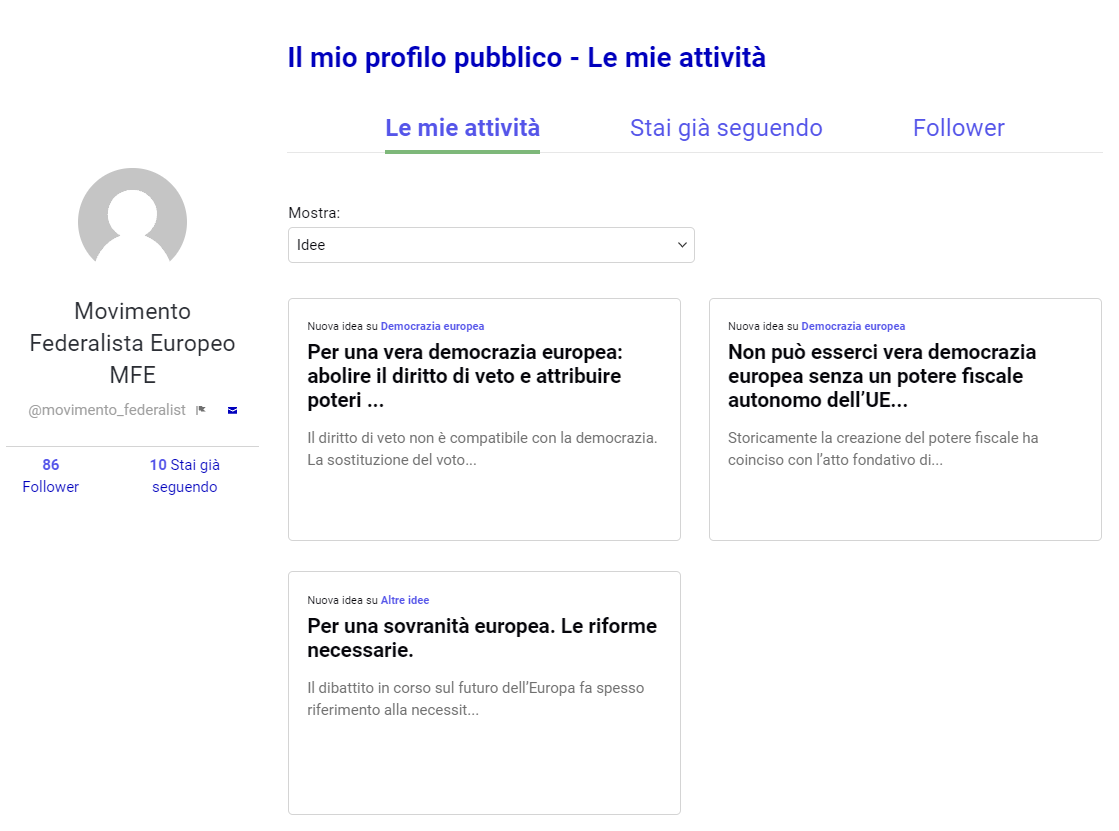Click description 'Il diritto di veto non è compatibile'
This screenshot has width=1119, height=831.
[482, 448]
